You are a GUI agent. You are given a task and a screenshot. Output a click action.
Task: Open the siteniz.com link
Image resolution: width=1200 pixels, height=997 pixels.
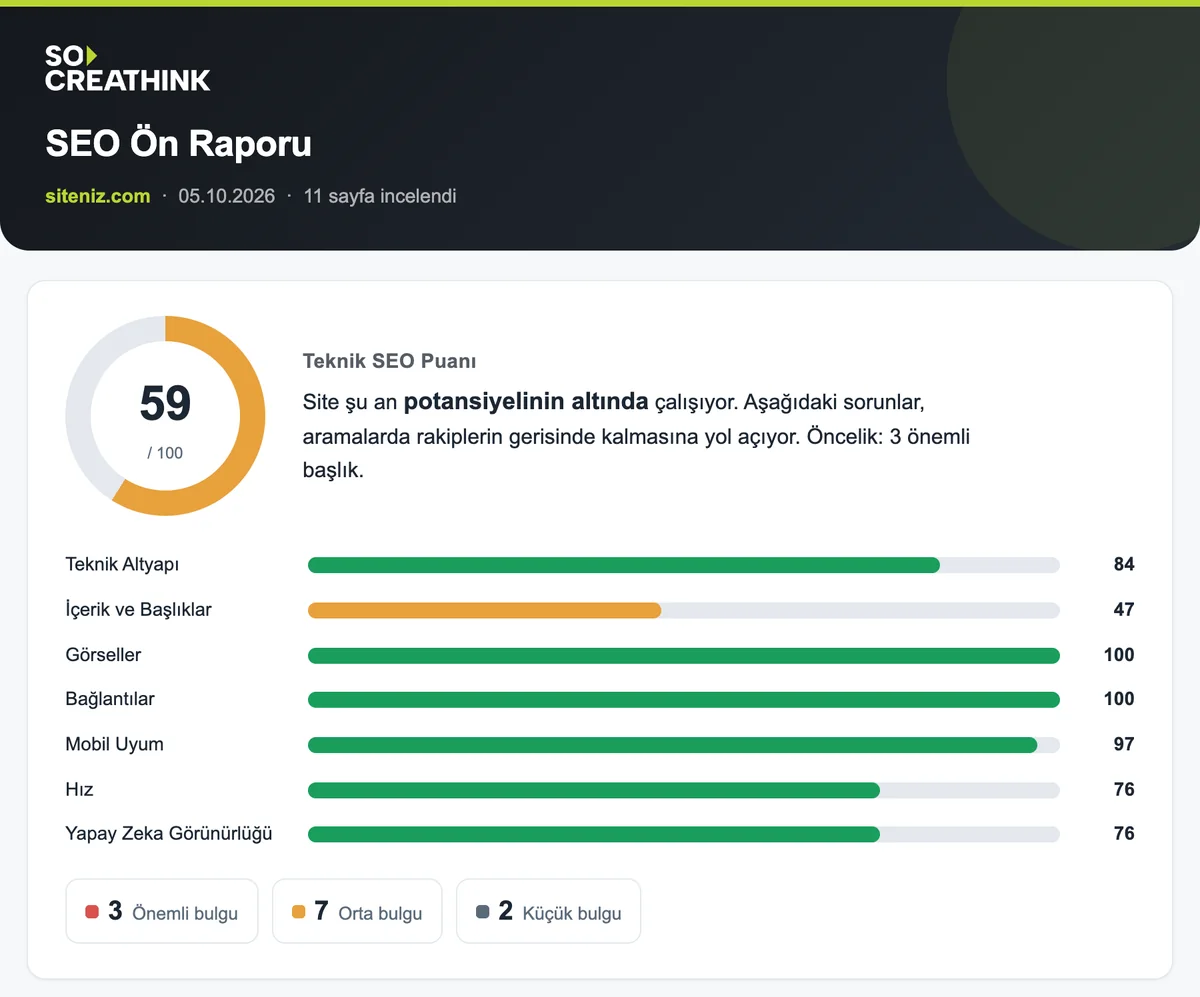point(98,196)
